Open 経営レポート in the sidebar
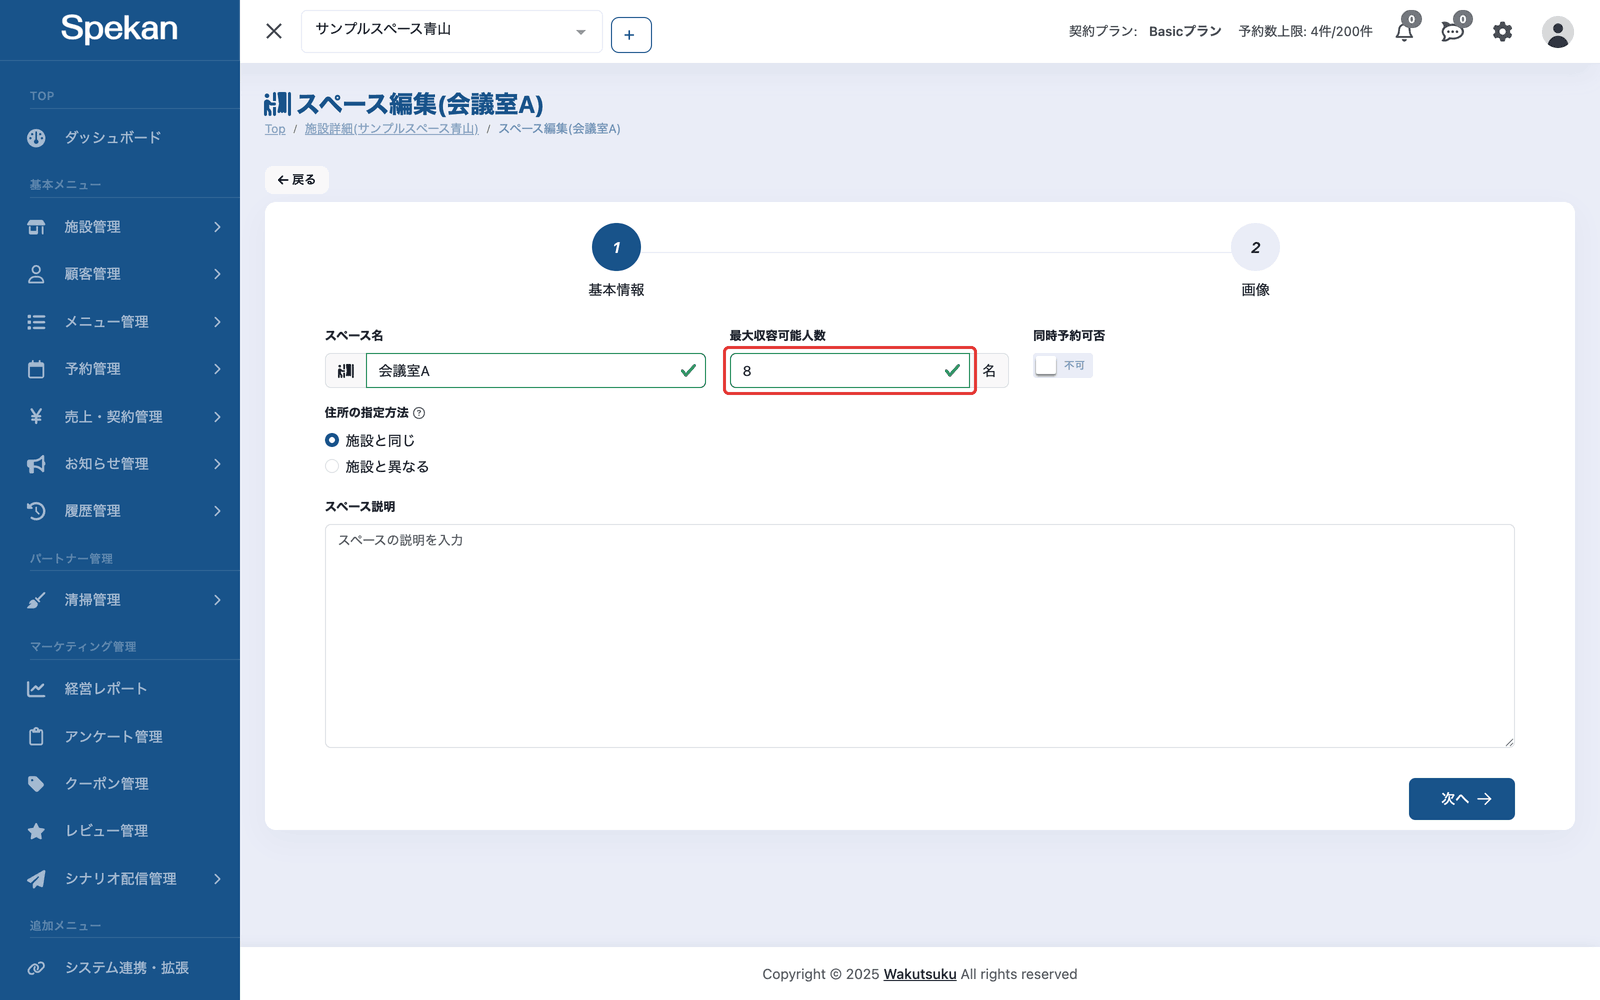This screenshot has height=1000, width=1600. coord(120,689)
